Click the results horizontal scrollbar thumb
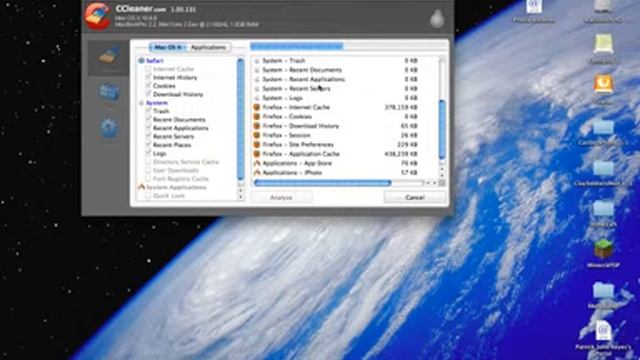 322,183
